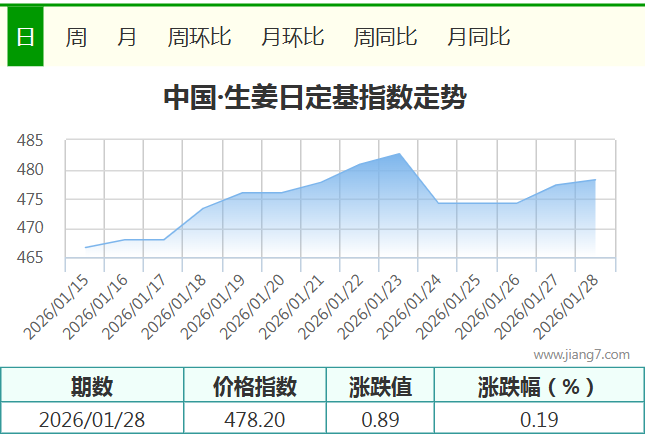Click the 价格指数 column header
Image resolution: width=645 pixels, height=440 pixels.
pyautogui.click(x=255, y=386)
